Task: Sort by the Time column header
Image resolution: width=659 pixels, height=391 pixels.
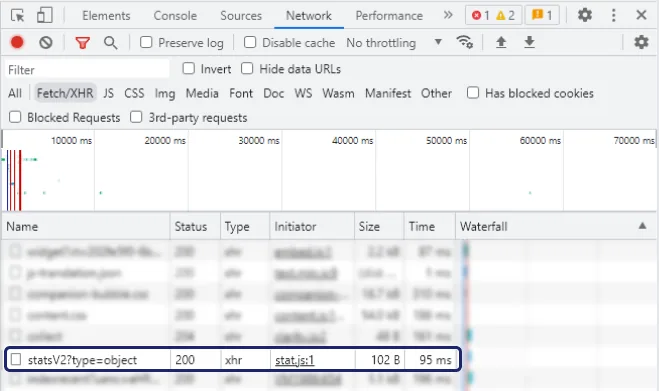Action: click(x=430, y=227)
